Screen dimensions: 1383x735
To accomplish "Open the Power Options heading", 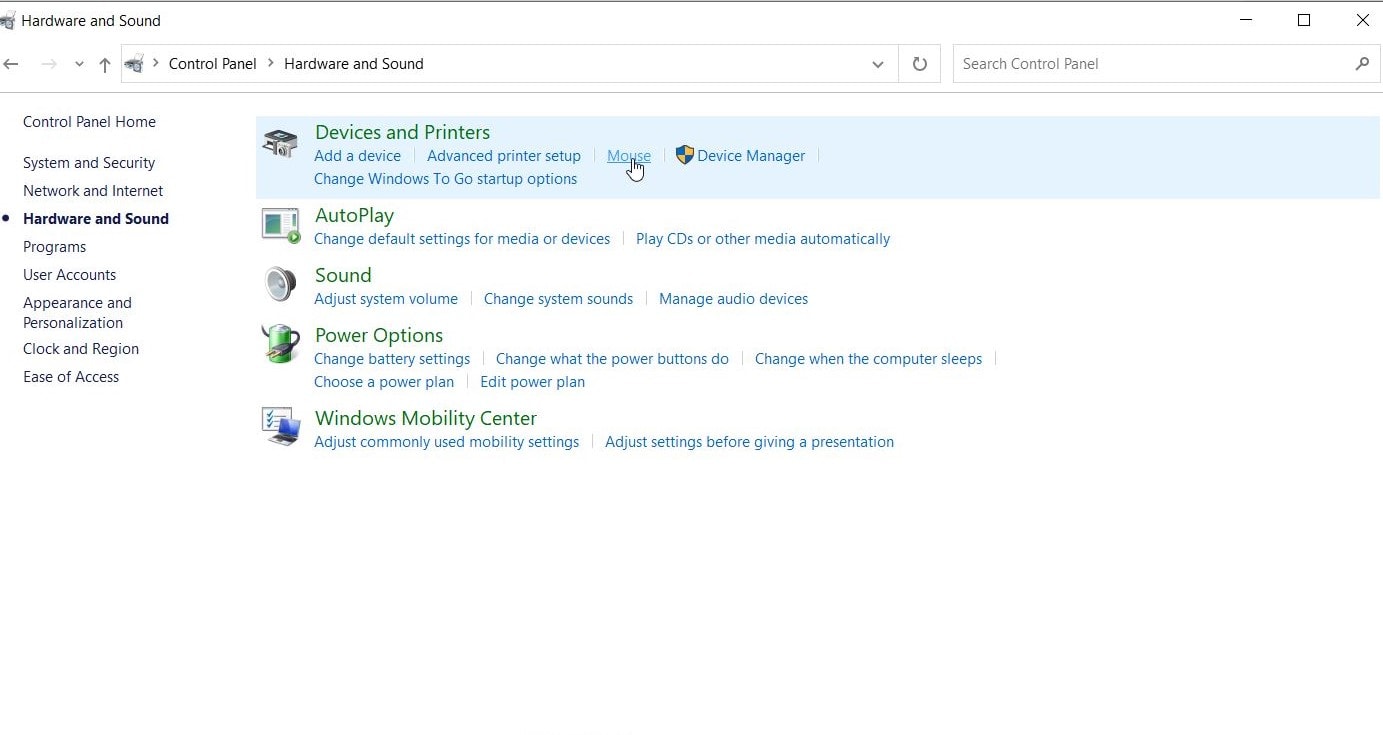I will [379, 335].
